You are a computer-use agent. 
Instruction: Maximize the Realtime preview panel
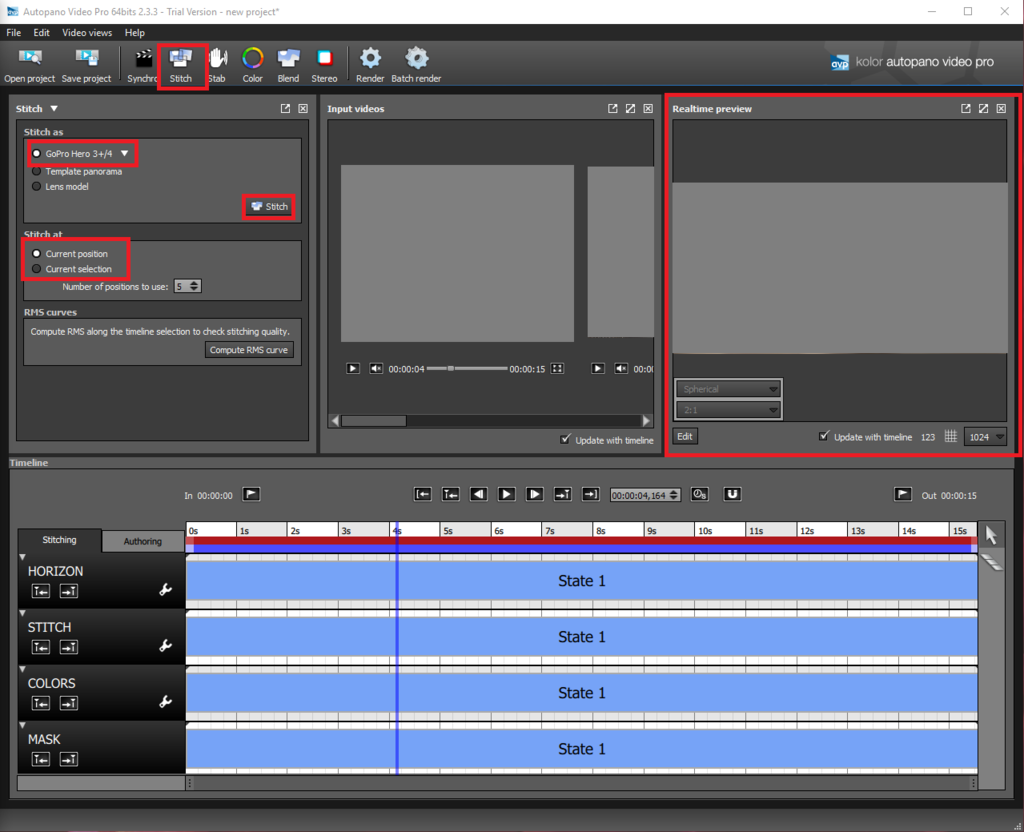click(984, 108)
